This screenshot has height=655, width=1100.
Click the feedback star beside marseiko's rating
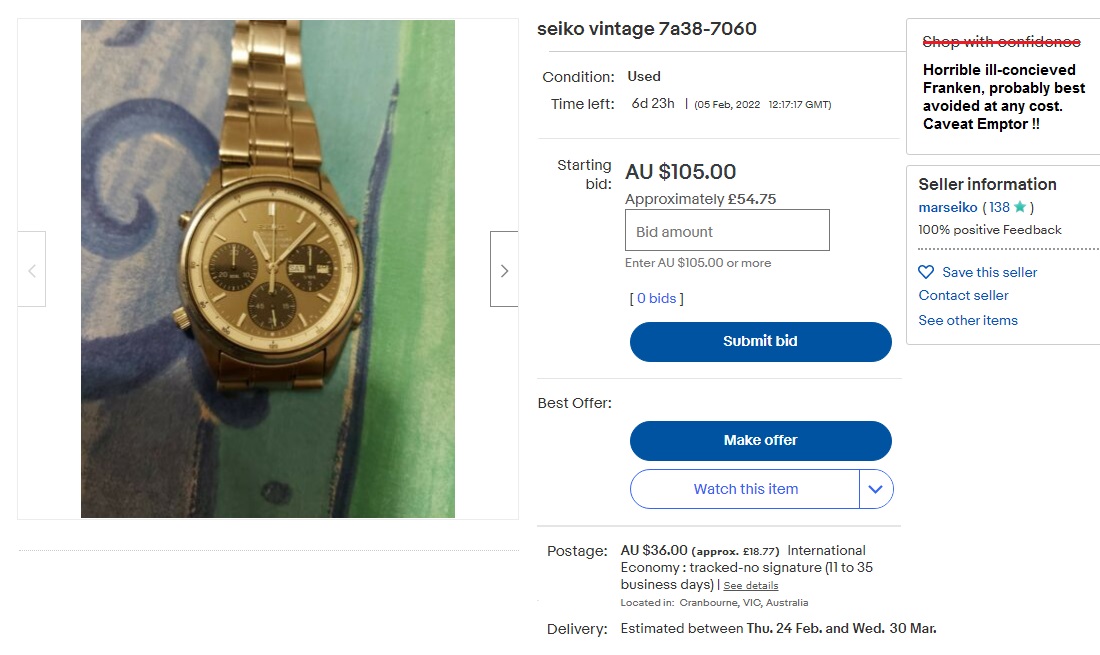click(x=1019, y=207)
